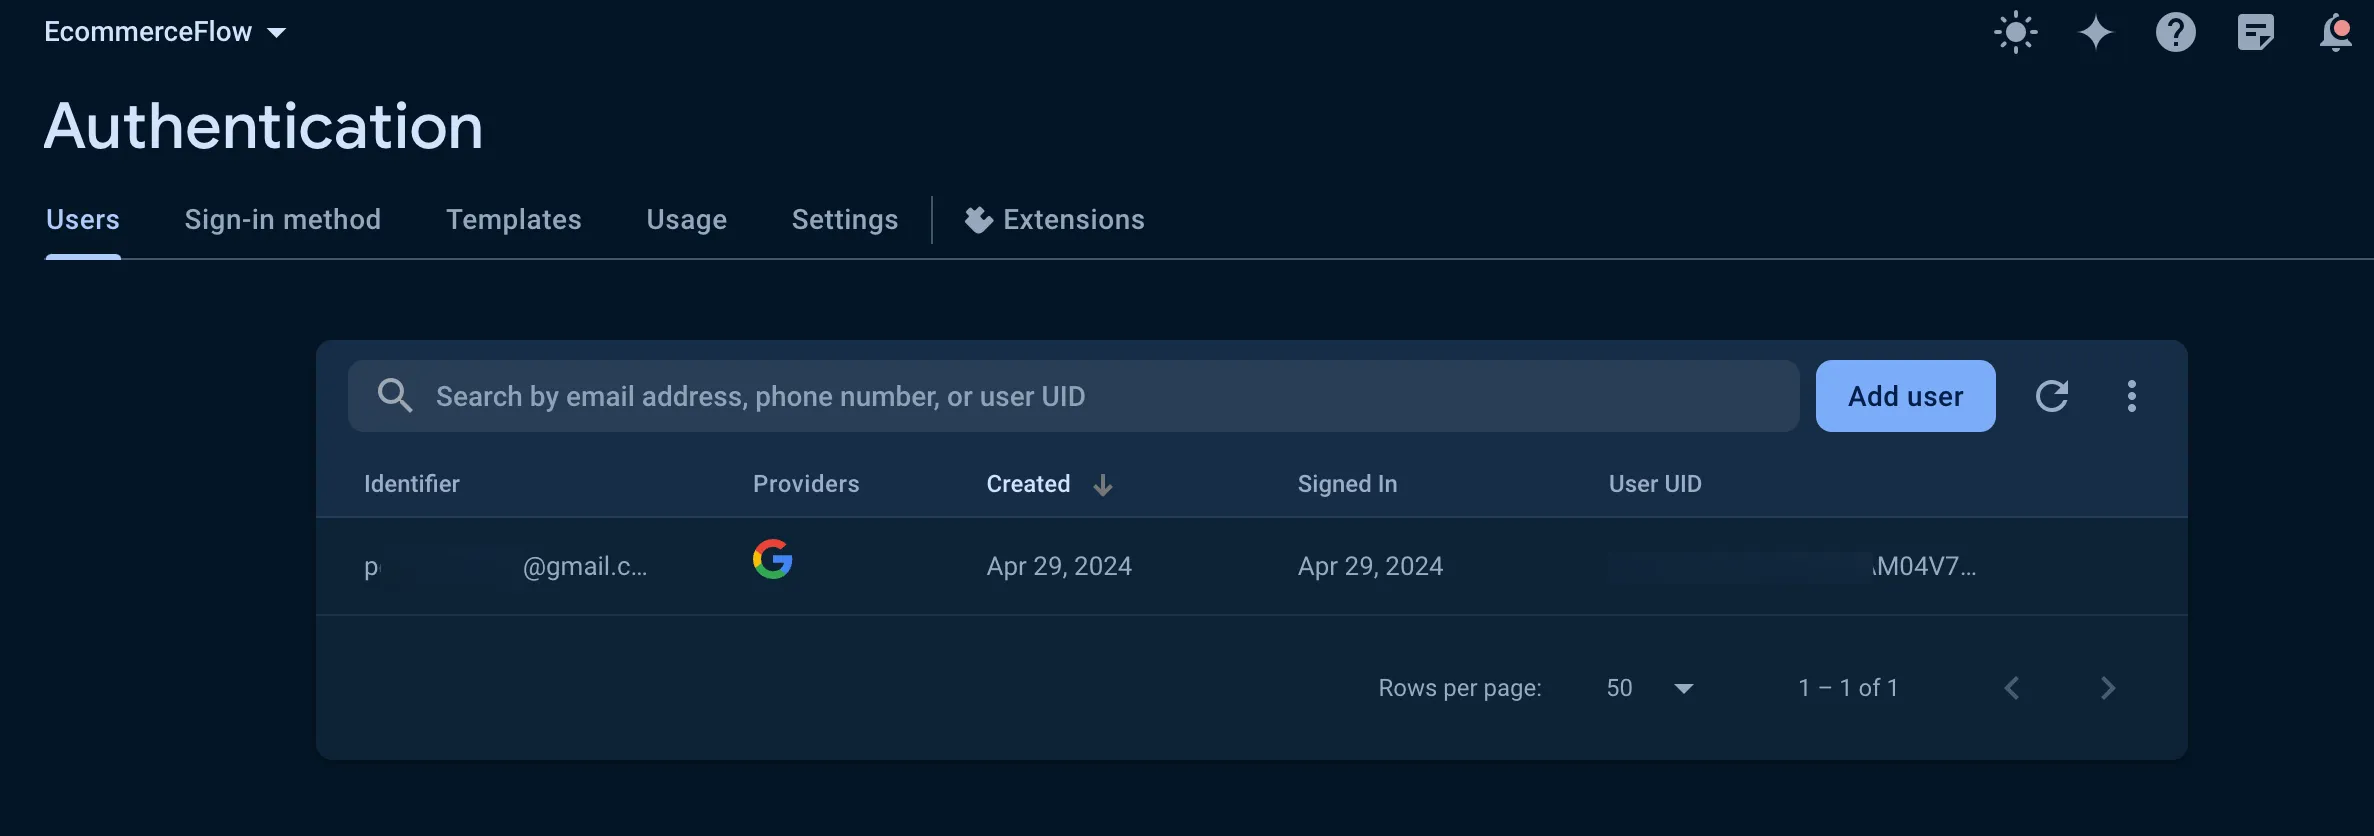Open the Extensions tab
Viewport: 2374px width, 836px height.
[1054, 219]
